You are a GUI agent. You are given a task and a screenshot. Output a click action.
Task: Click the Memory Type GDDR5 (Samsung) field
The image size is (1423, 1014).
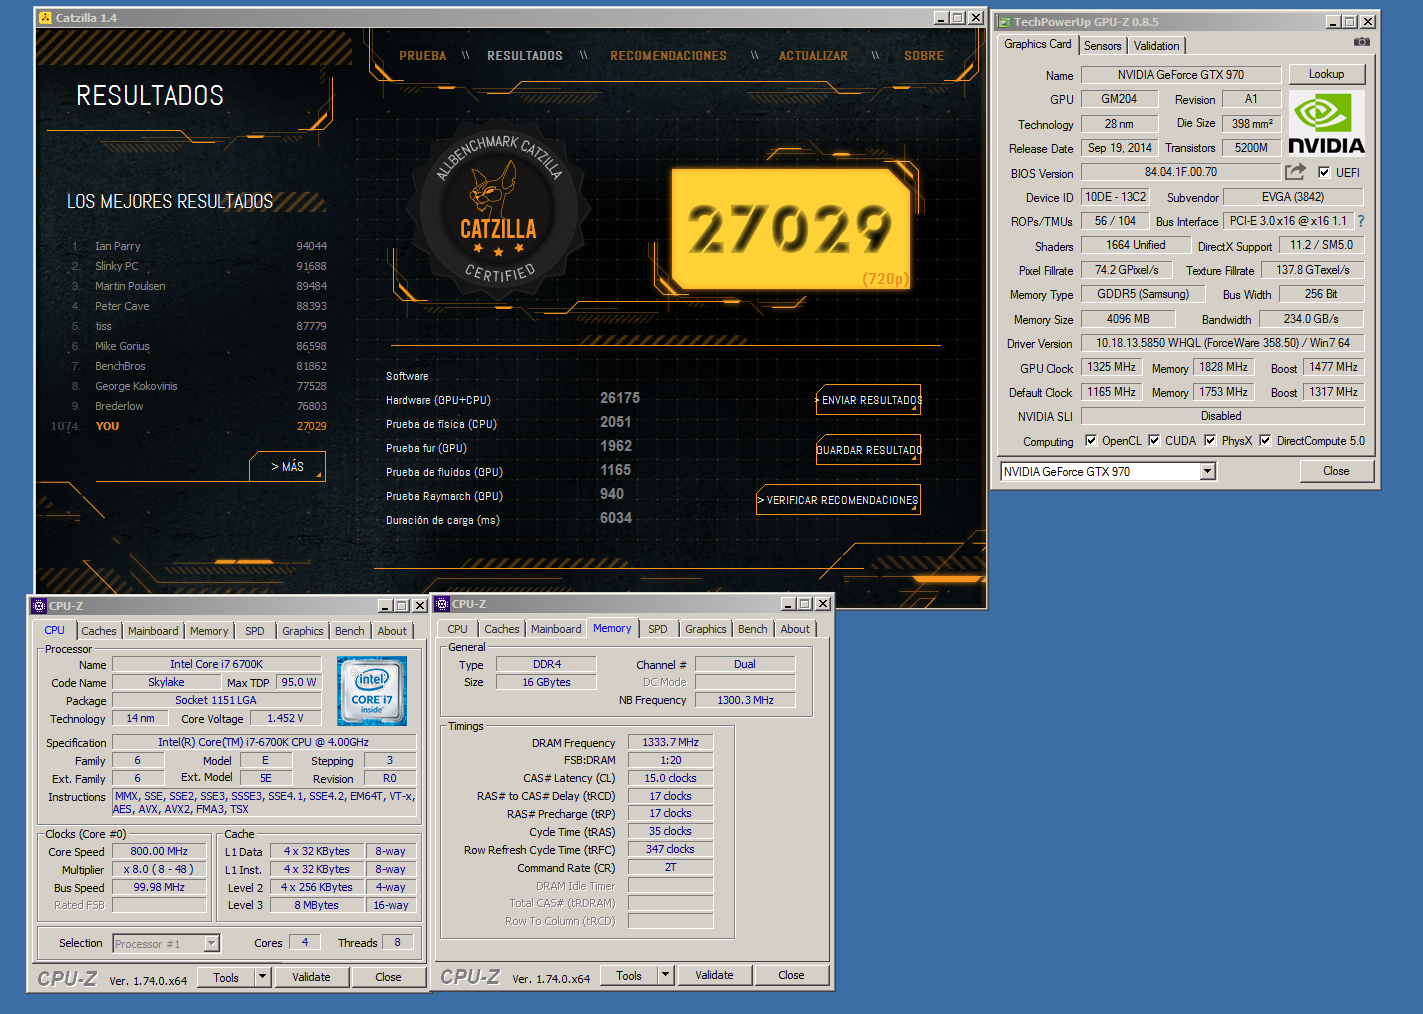pos(1143,294)
